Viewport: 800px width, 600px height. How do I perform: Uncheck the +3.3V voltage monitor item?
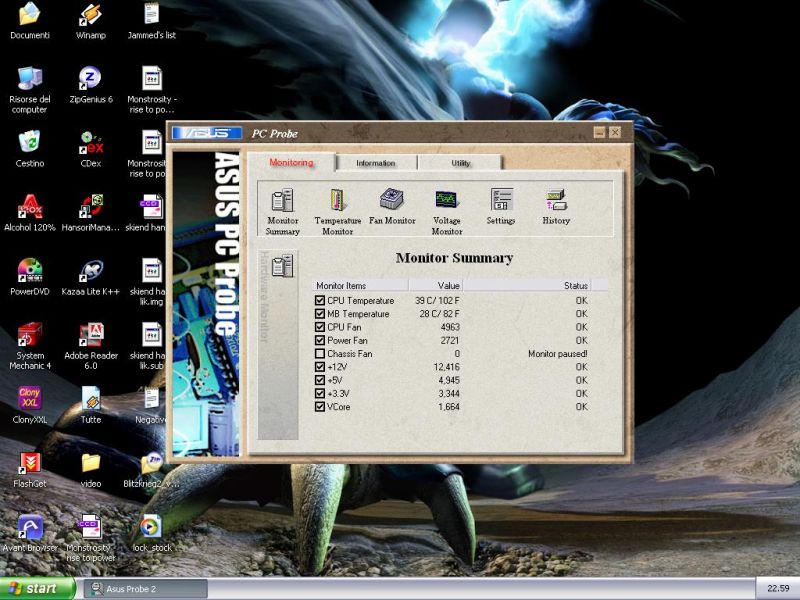(320, 393)
